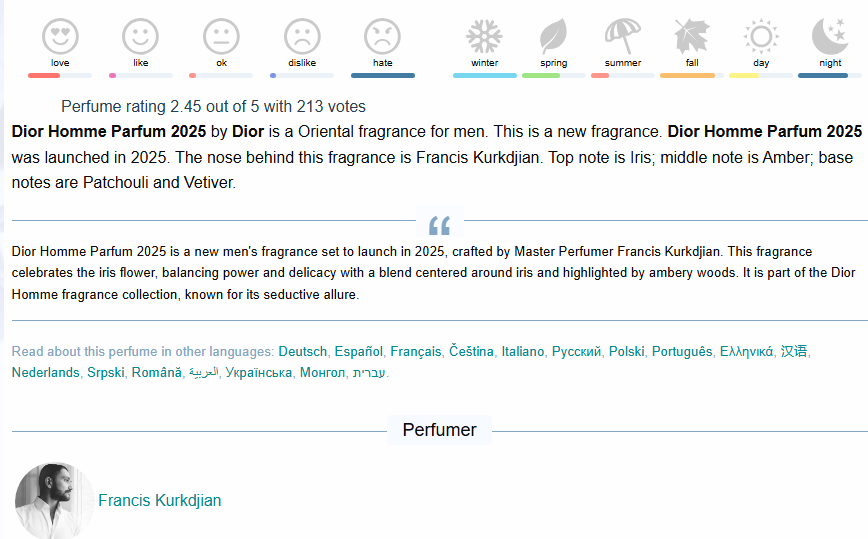The image size is (868, 539).
Task: Pick the night moon icon
Action: tap(830, 36)
